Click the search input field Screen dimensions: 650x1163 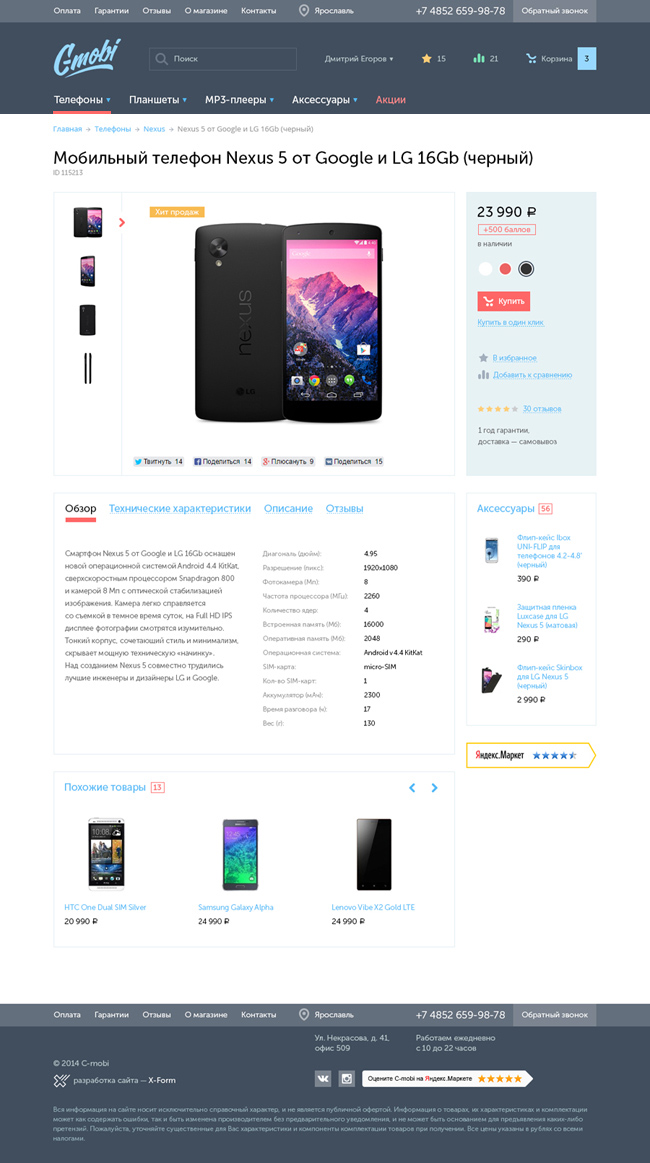(x=223, y=59)
